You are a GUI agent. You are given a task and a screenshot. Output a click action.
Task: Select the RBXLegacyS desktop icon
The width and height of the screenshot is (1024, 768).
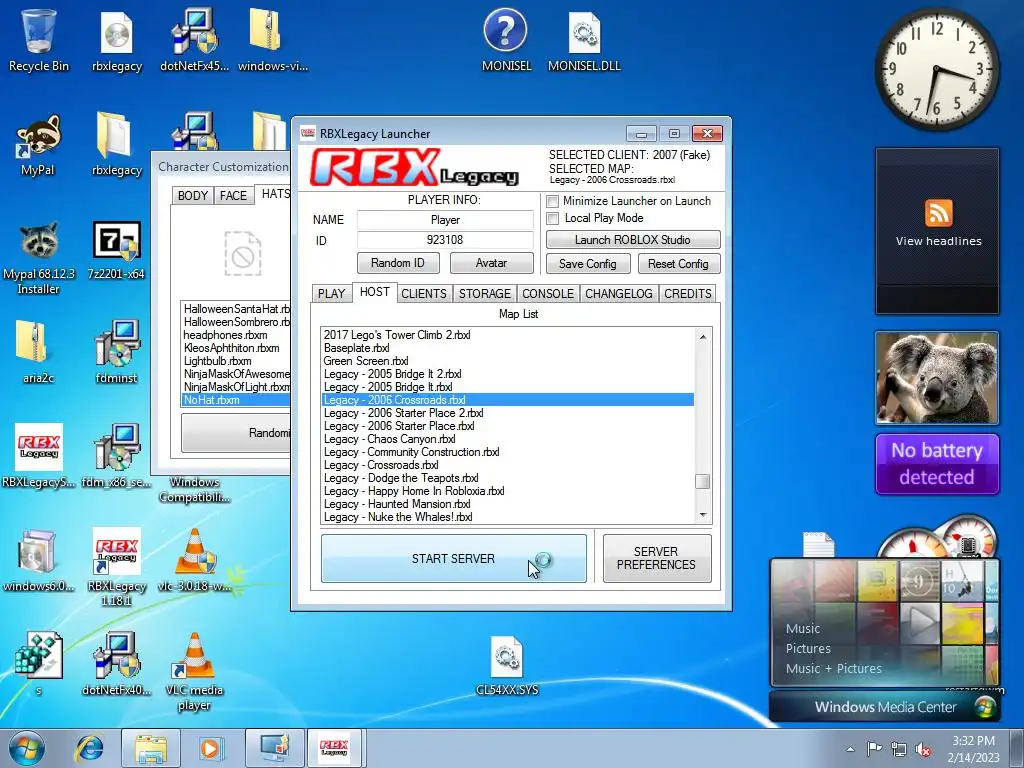pyautogui.click(x=39, y=456)
